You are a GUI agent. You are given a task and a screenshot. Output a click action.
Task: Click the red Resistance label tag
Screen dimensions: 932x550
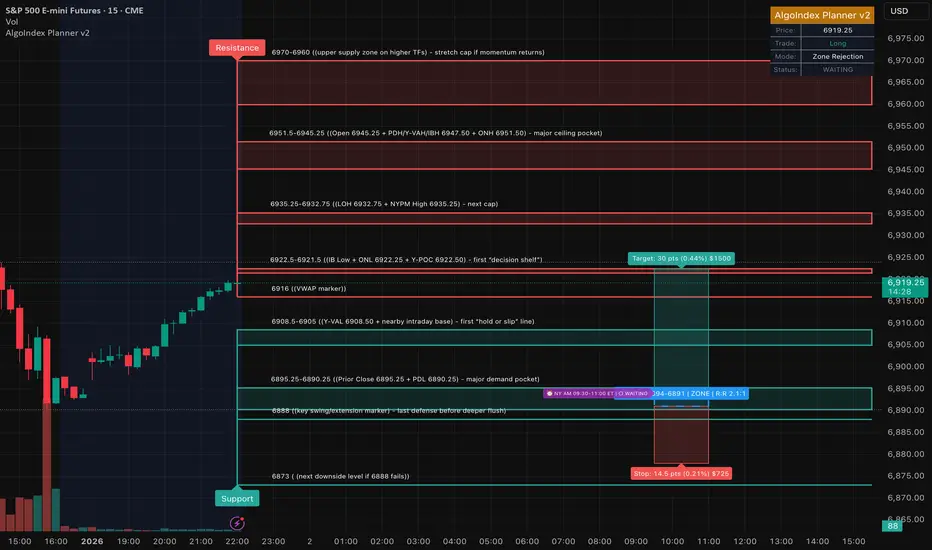point(237,48)
